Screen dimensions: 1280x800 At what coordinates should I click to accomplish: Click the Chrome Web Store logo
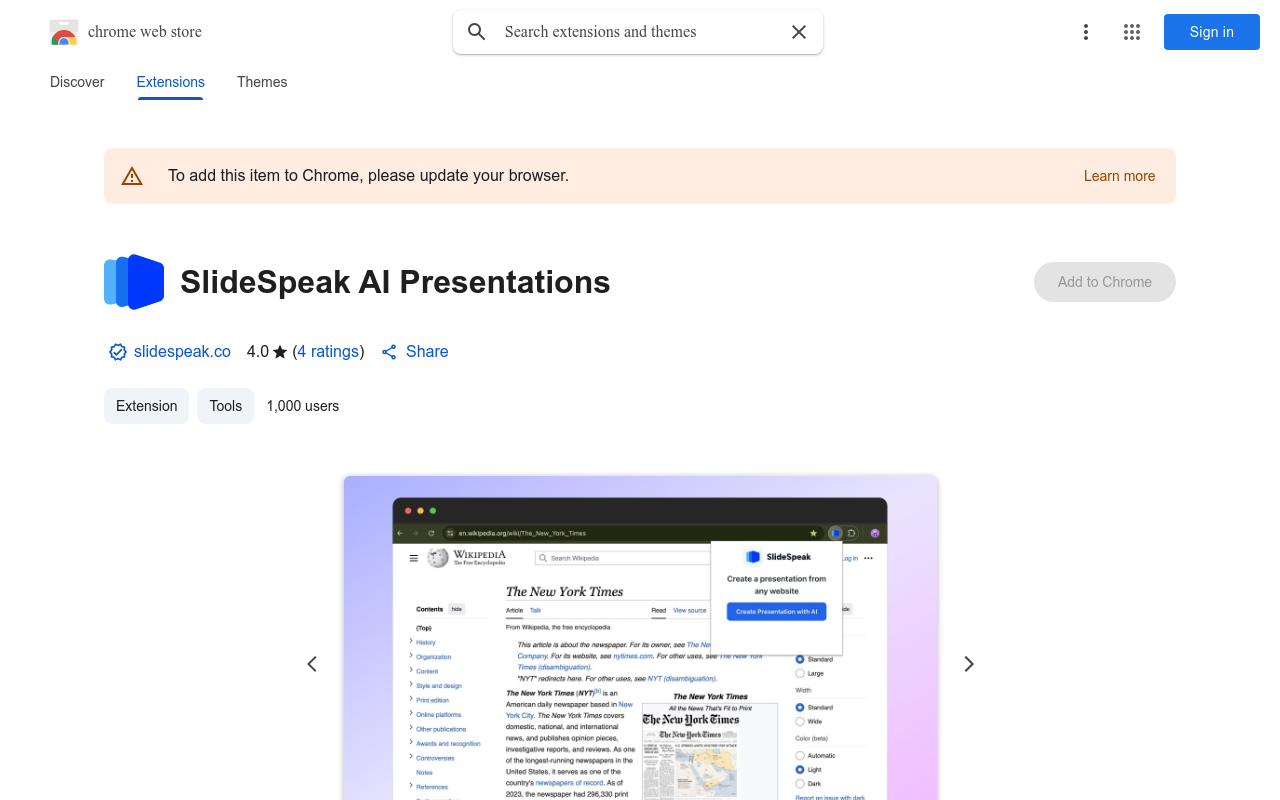tap(64, 32)
